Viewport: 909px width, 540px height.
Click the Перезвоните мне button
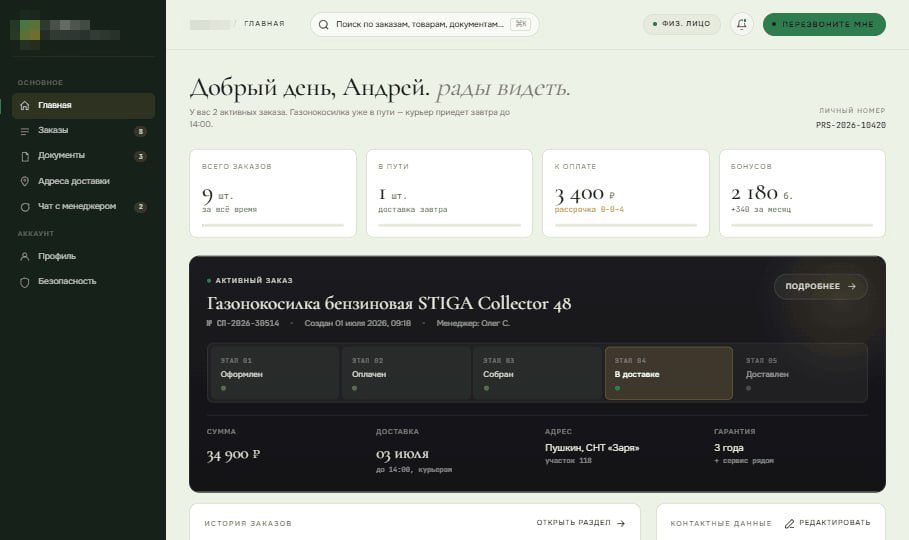(824, 24)
